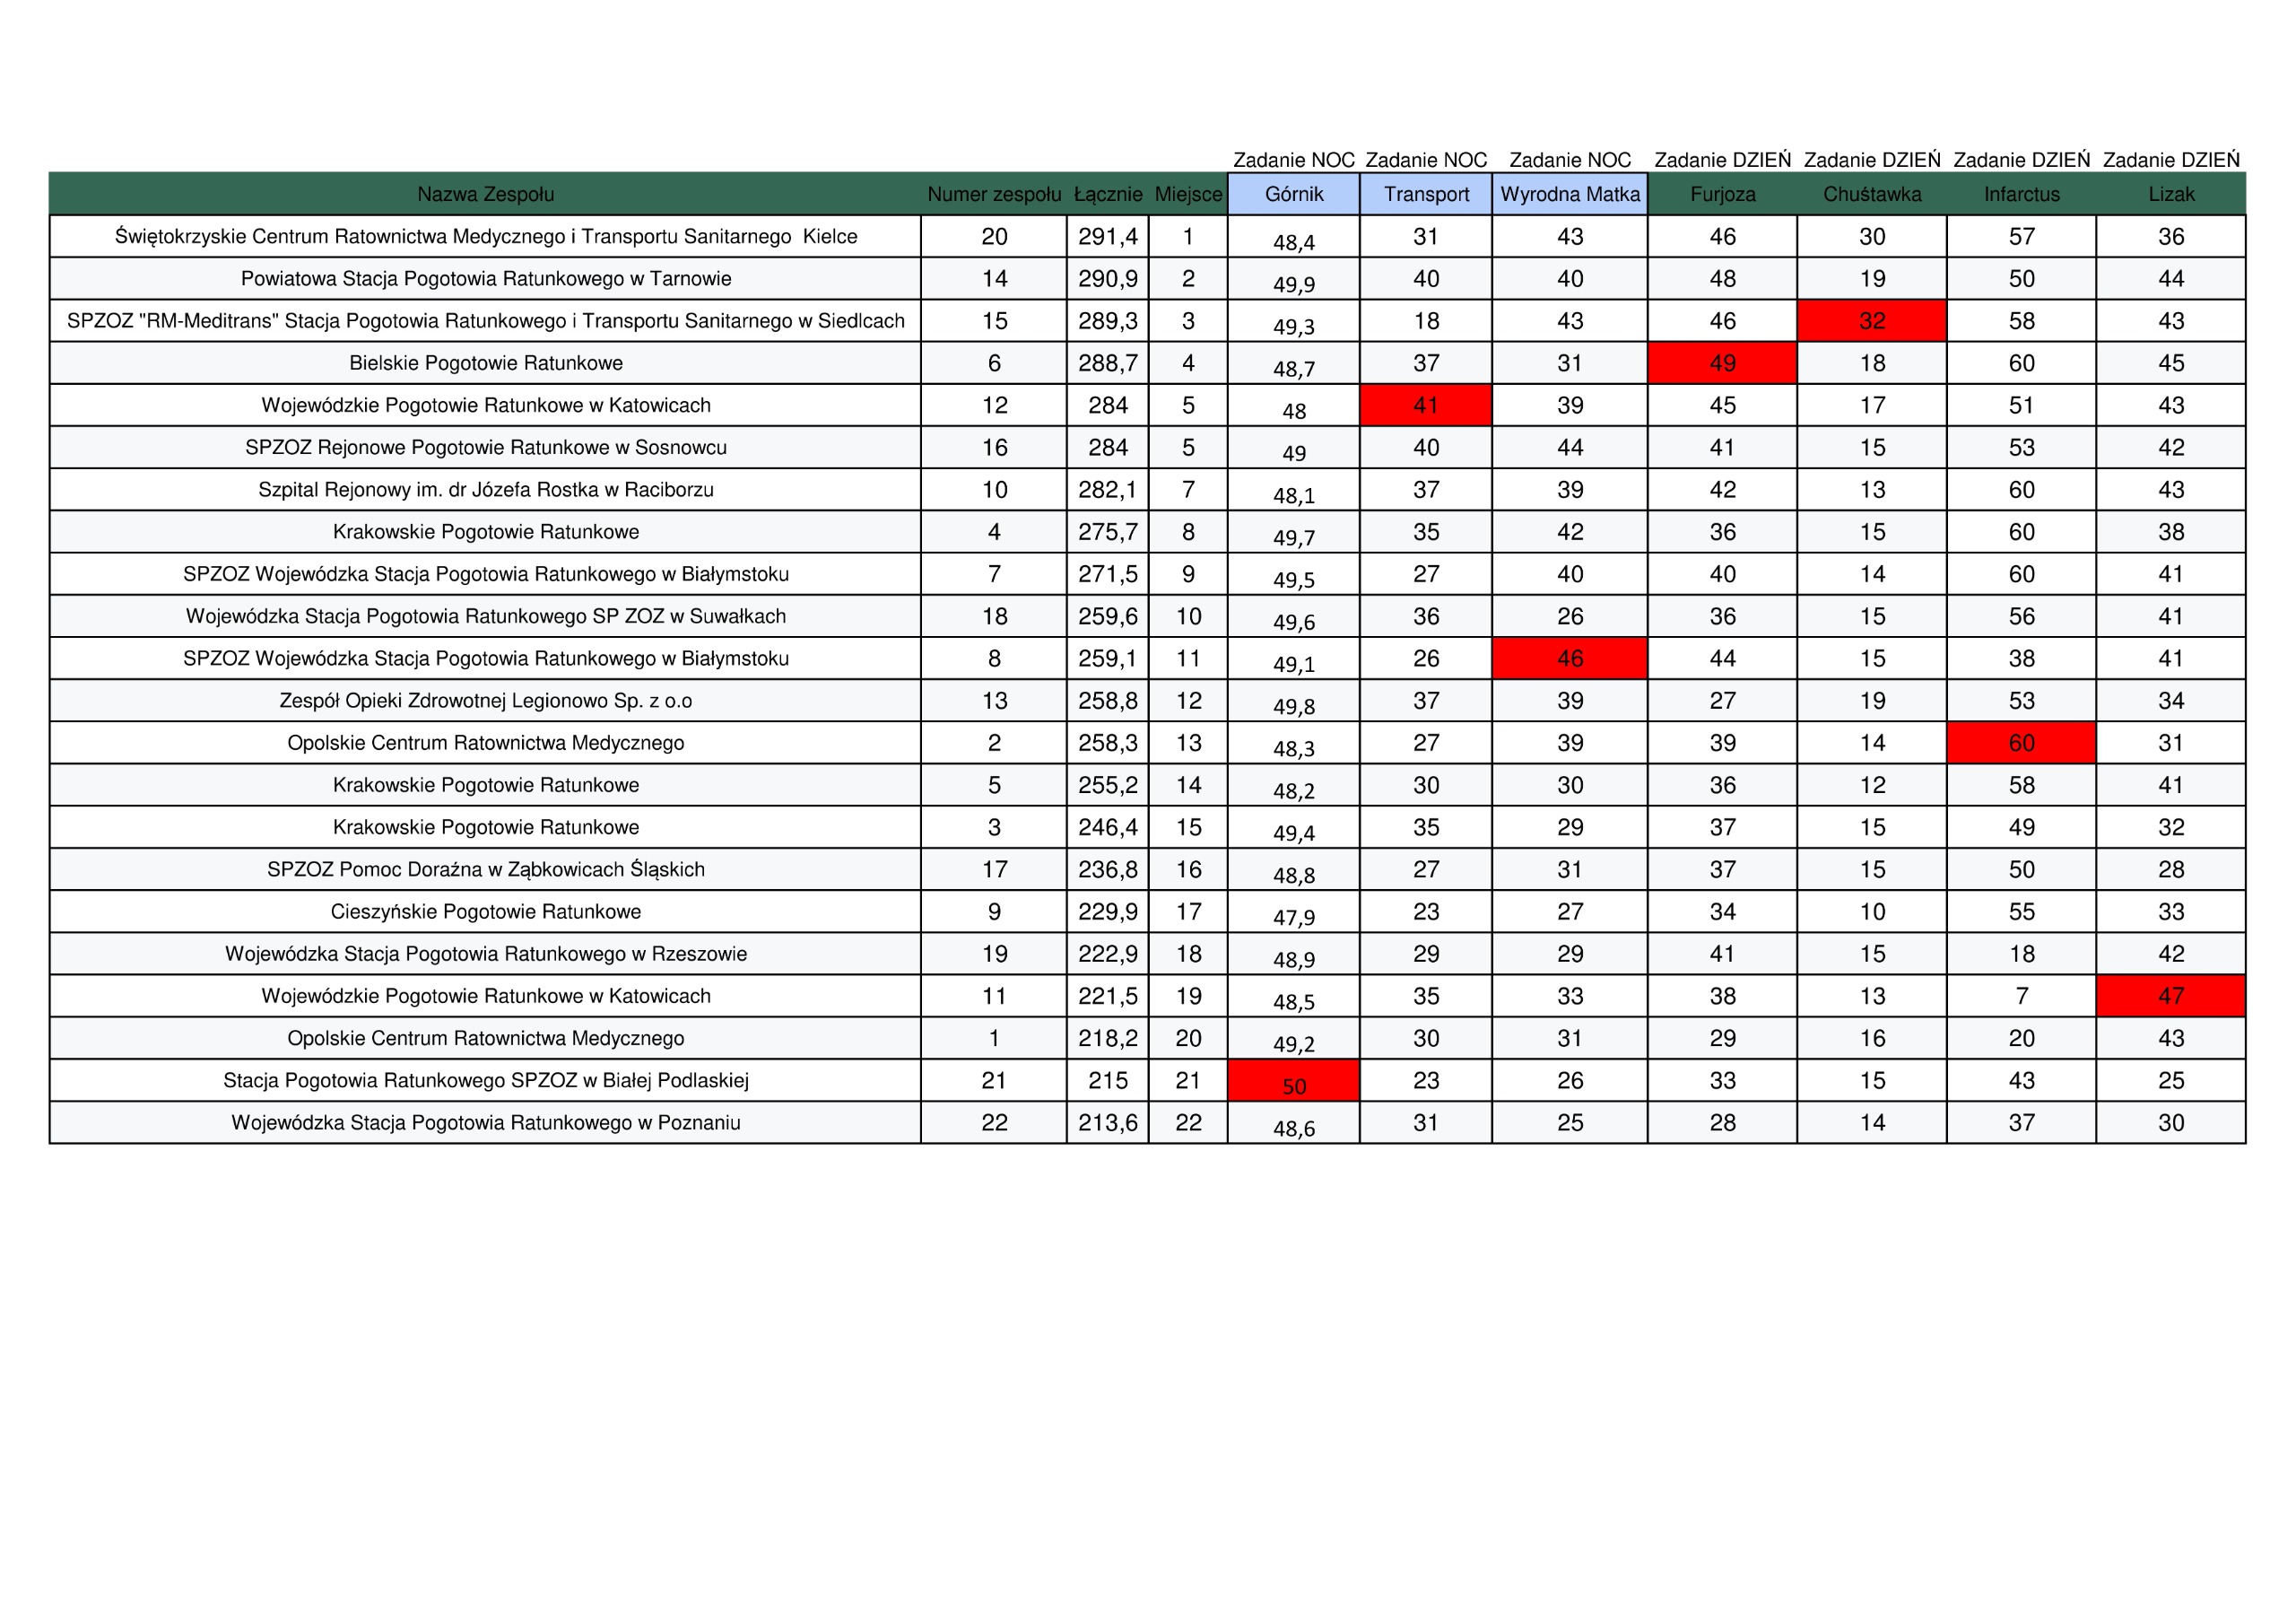This screenshot has width=2296, height=1622.
Task: Select the Furjoza column header
Action: point(1722,194)
